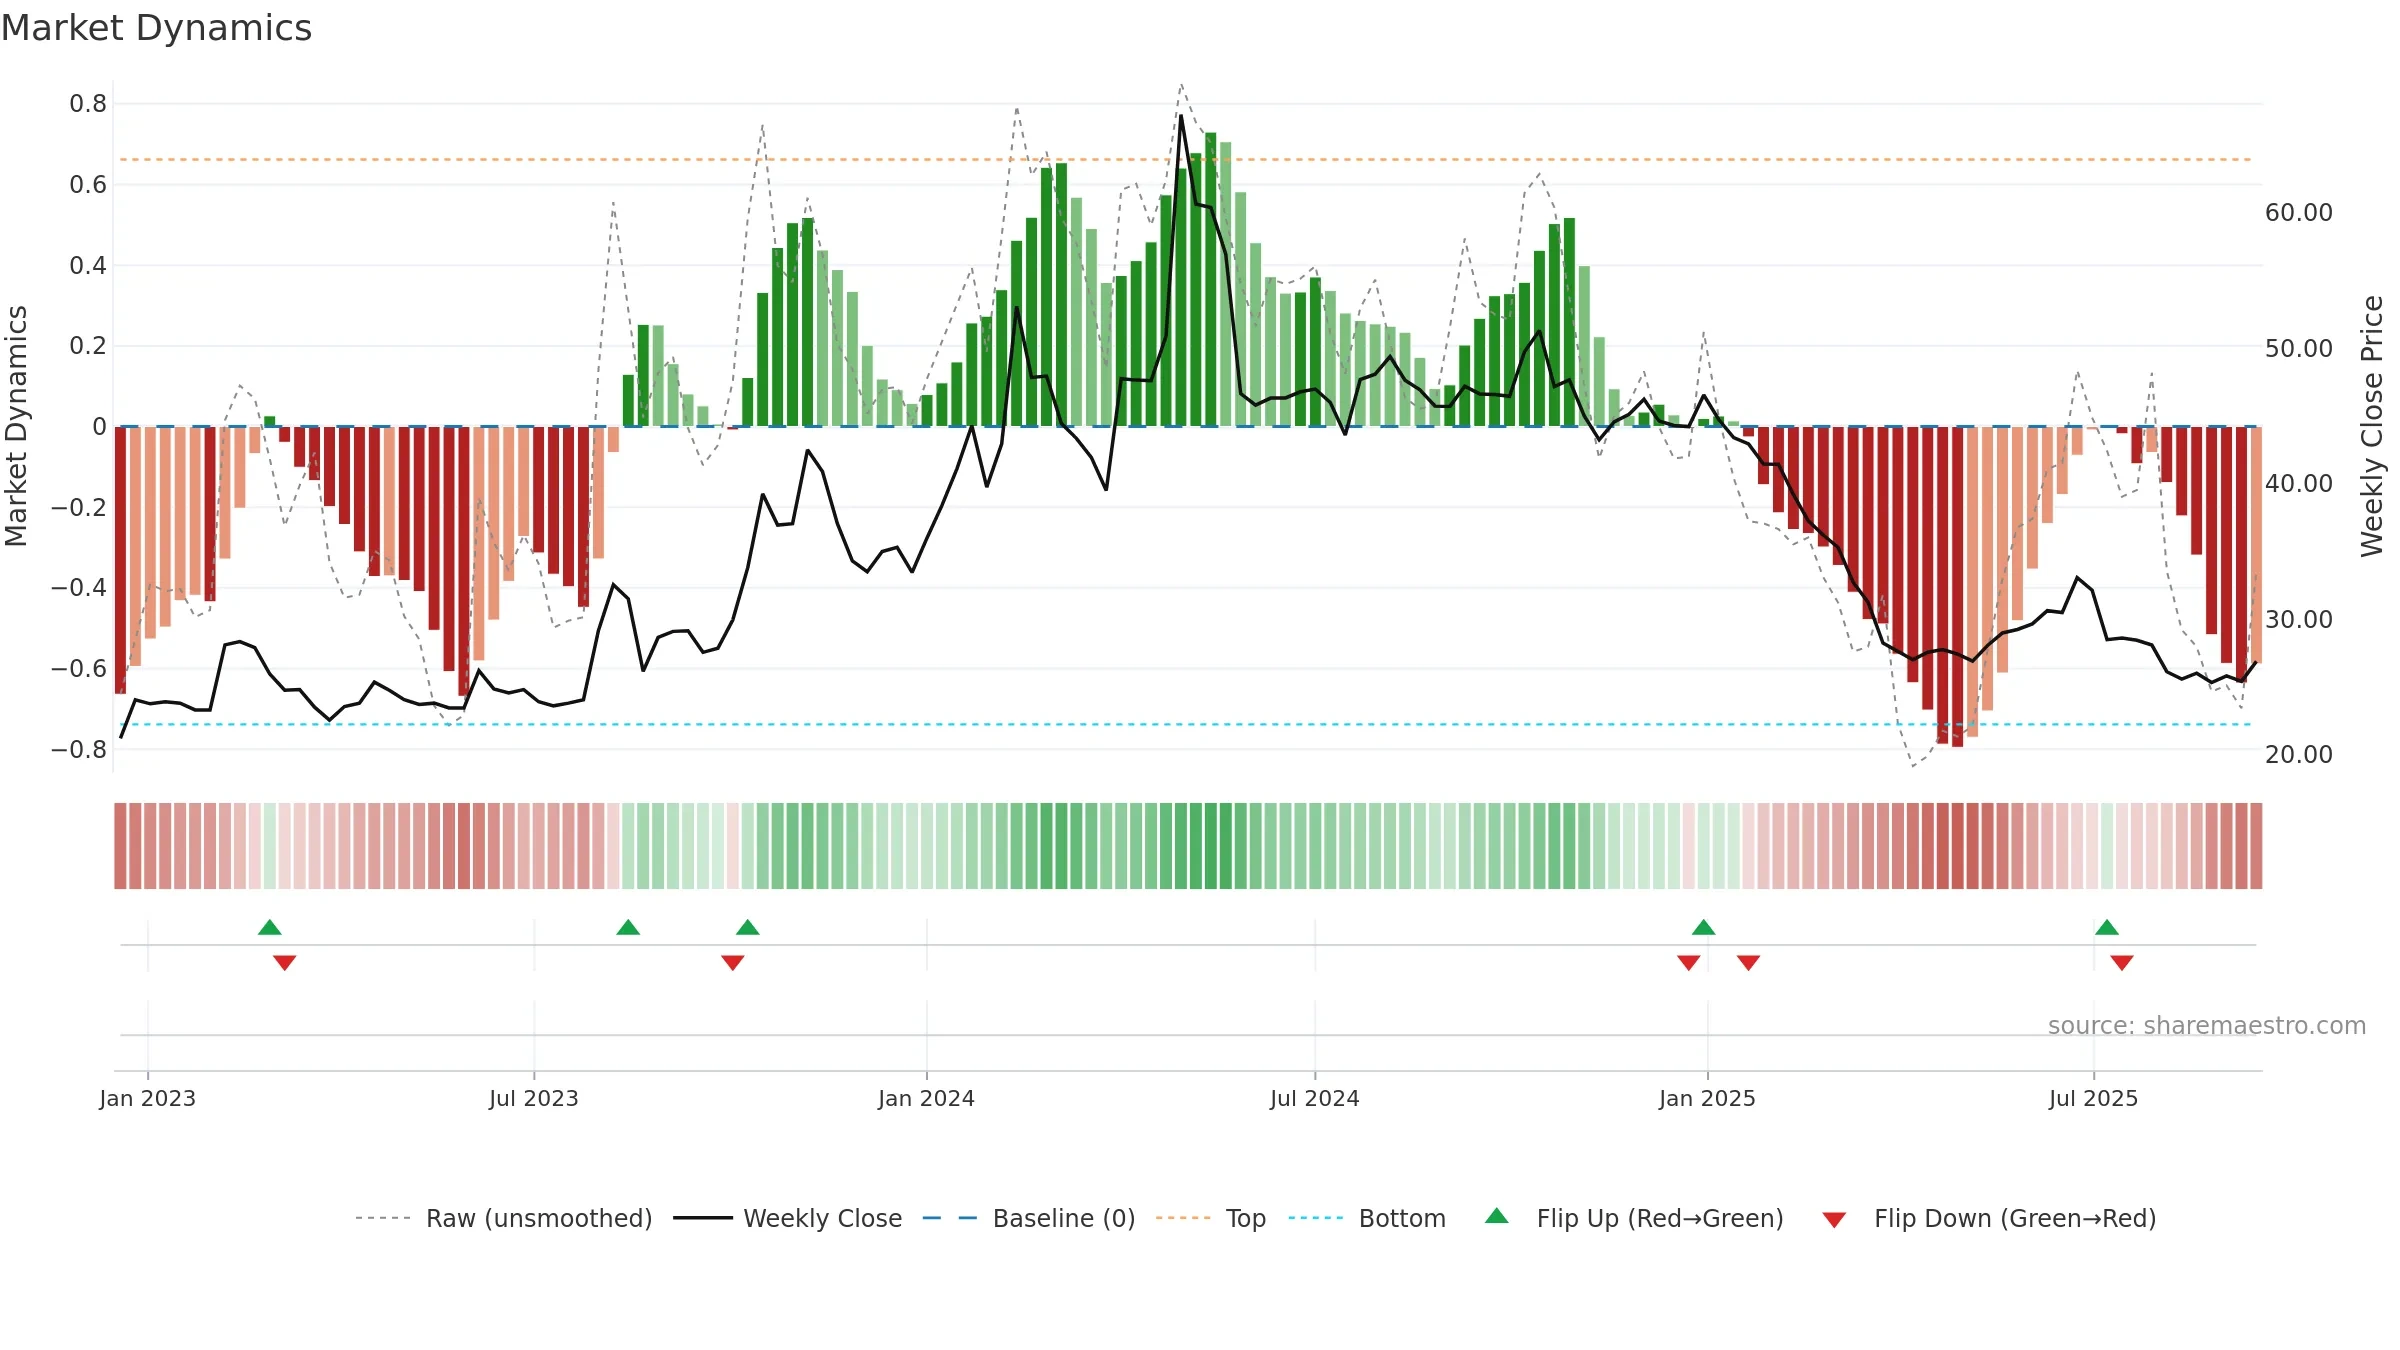Toggle Flip Up (Red→Green) legend entry

pos(1634,1218)
